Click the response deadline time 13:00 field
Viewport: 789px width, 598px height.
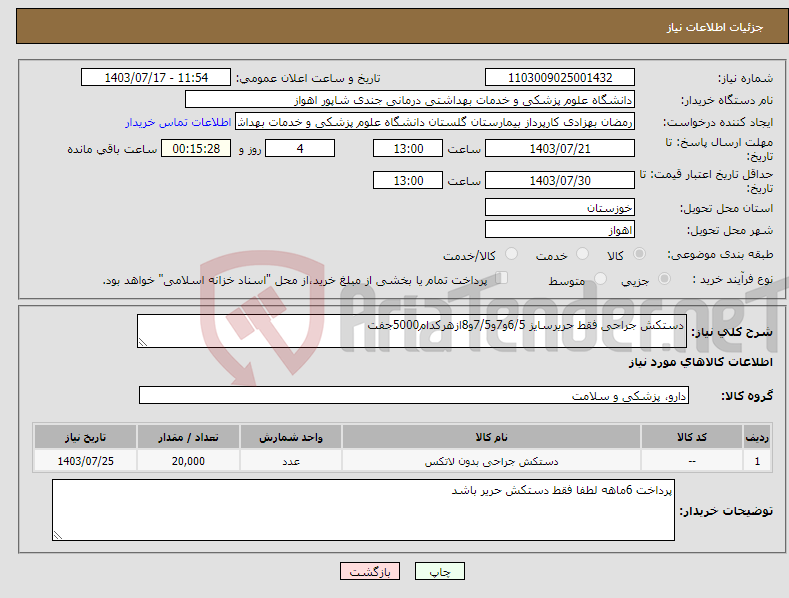click(x=408, y=148)
